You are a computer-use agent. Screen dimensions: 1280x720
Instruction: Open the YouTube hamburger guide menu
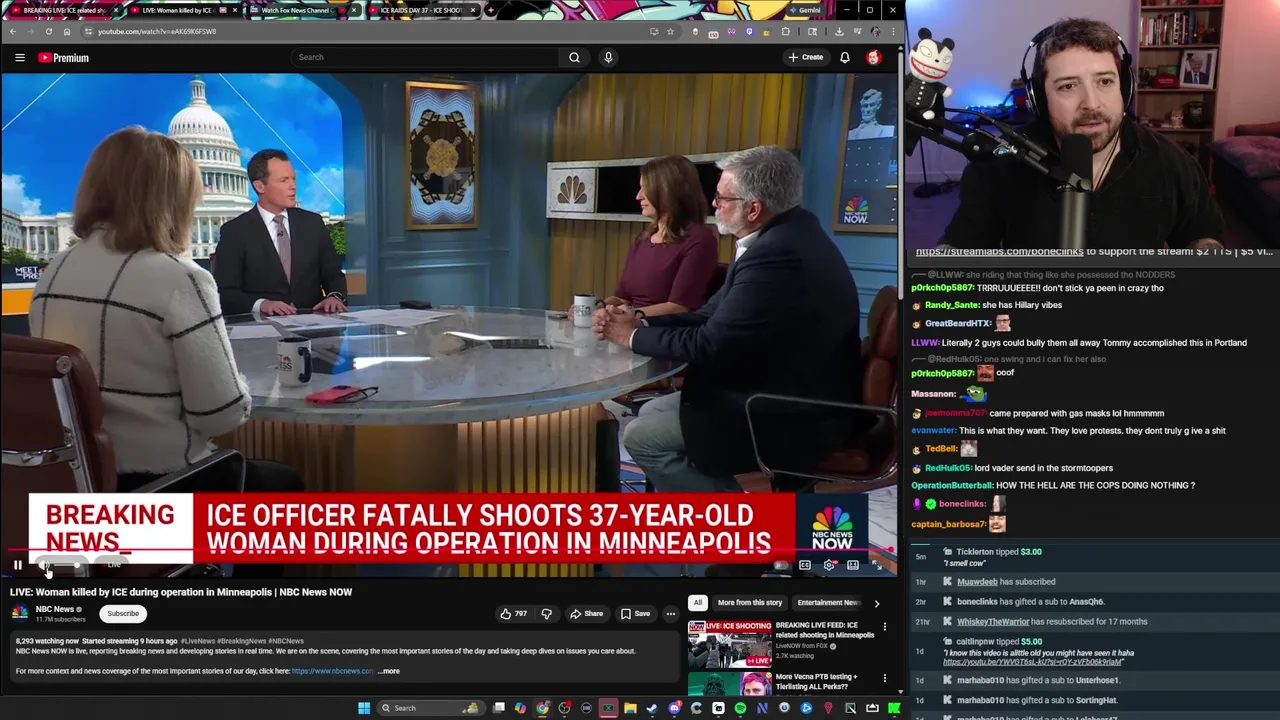point(19,58)
